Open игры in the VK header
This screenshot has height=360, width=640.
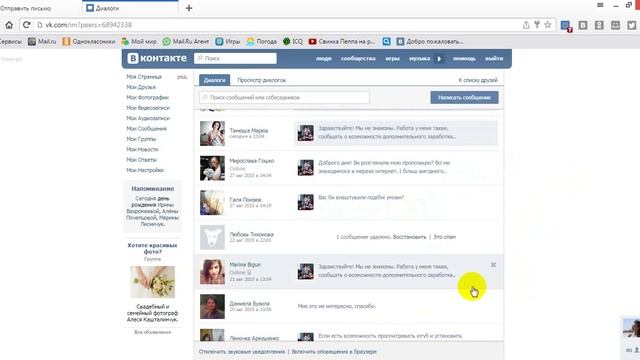tap(392, 59)
